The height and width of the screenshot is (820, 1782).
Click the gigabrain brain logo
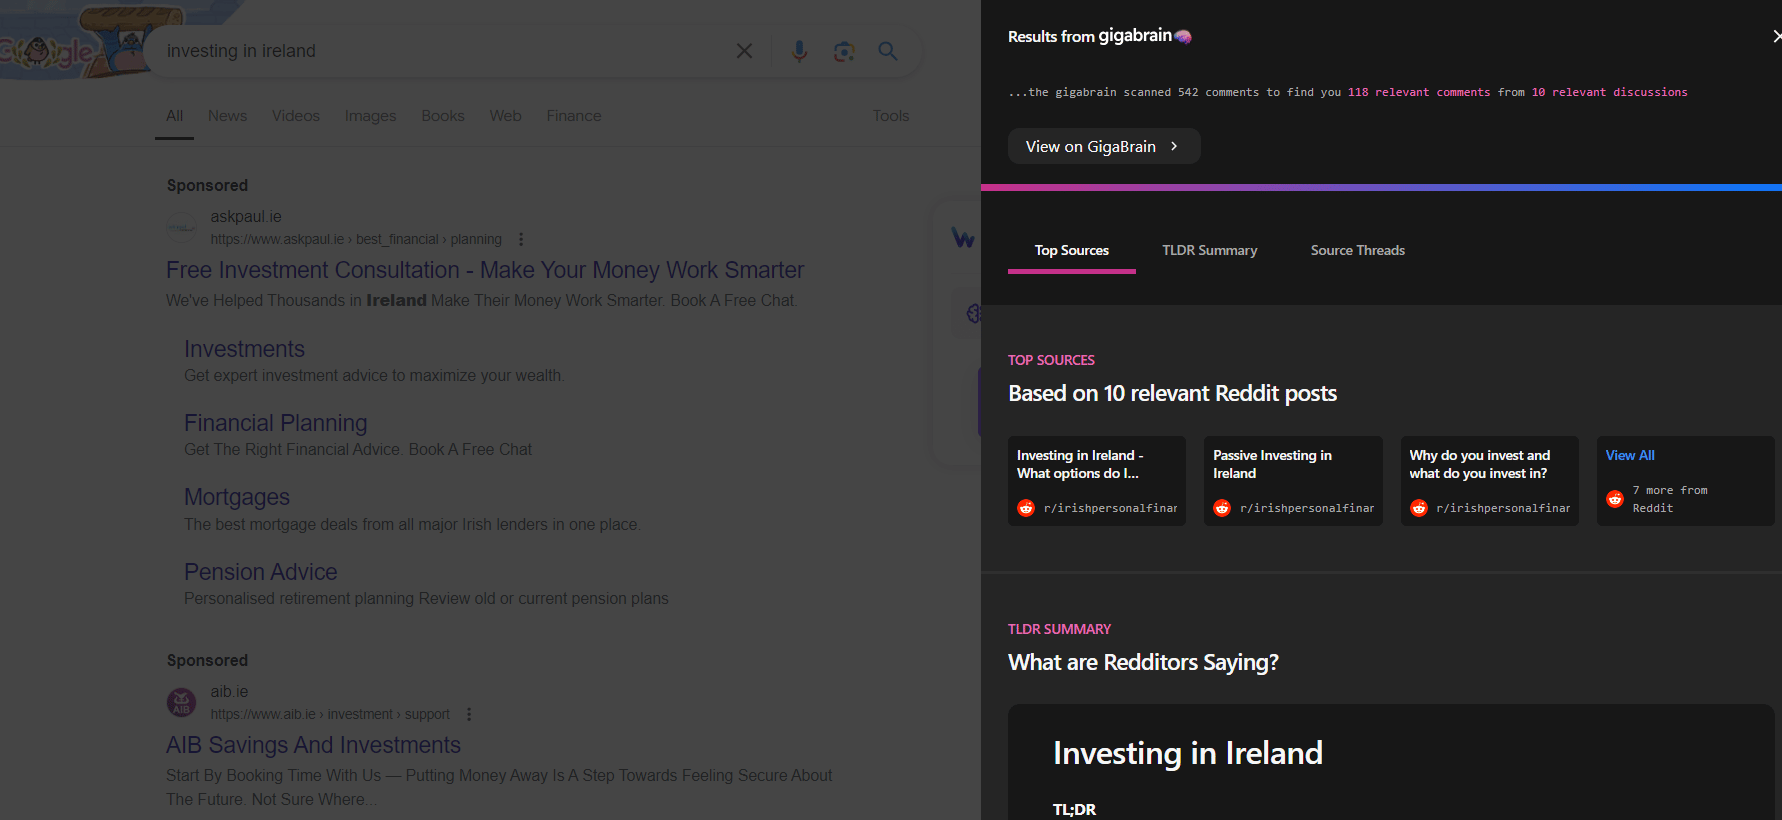coord(1183,37)
